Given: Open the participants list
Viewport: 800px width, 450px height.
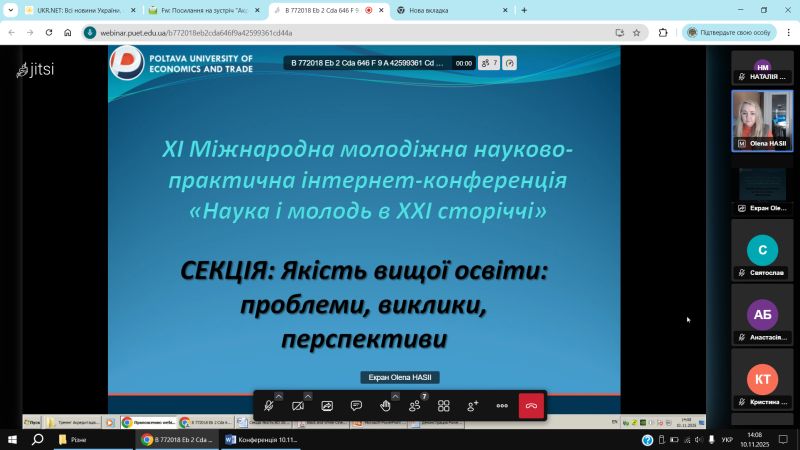Looking at the screenshot, I should pos(415,406).
